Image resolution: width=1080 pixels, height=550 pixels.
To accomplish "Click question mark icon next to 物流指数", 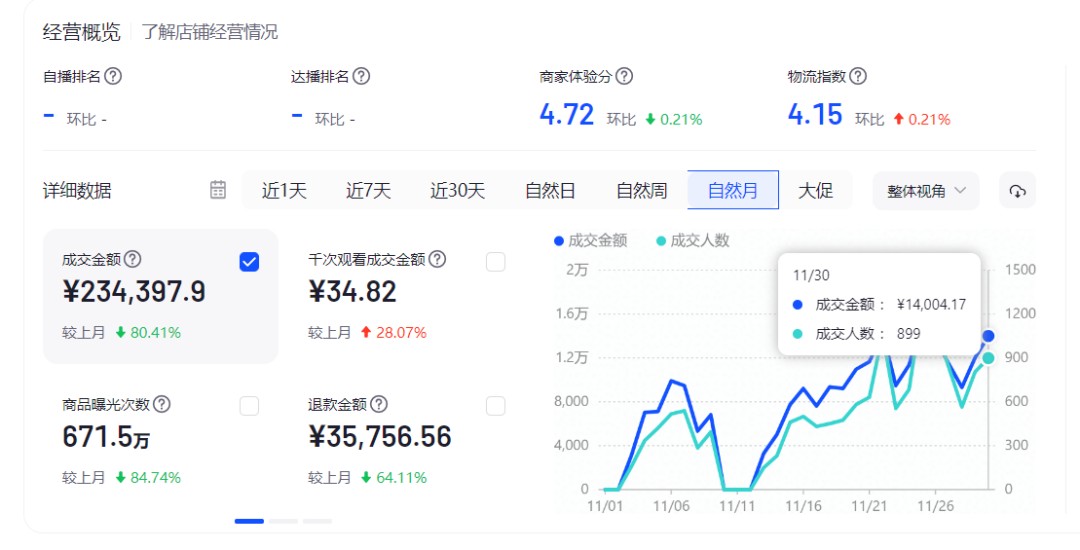I will click(857, 76).
